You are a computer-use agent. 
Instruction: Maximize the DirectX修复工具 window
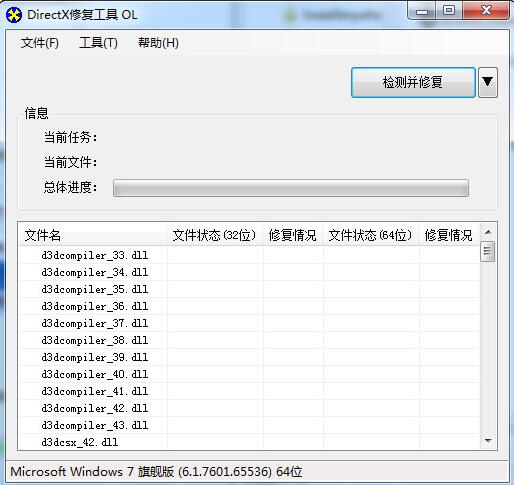click(x=449, y=11)
